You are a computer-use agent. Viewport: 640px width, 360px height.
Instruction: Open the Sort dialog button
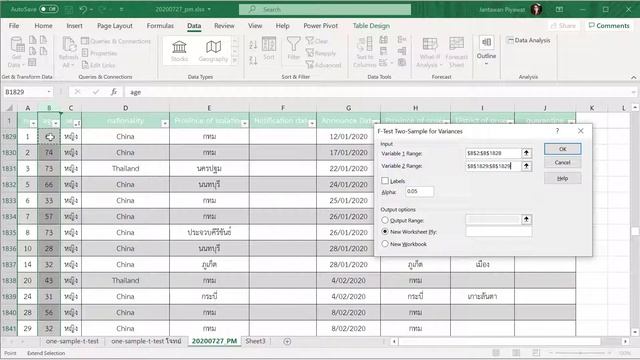[x=269, y=49]
